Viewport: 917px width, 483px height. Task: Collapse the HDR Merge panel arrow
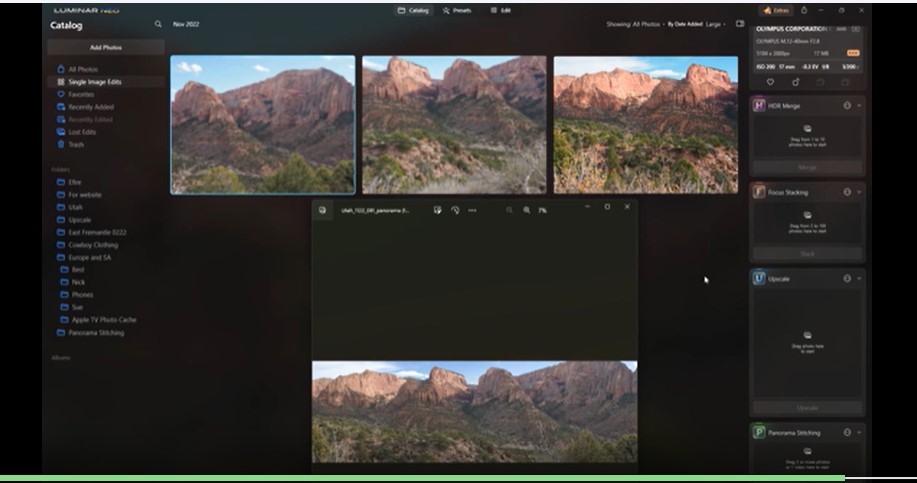pos(859,106)
